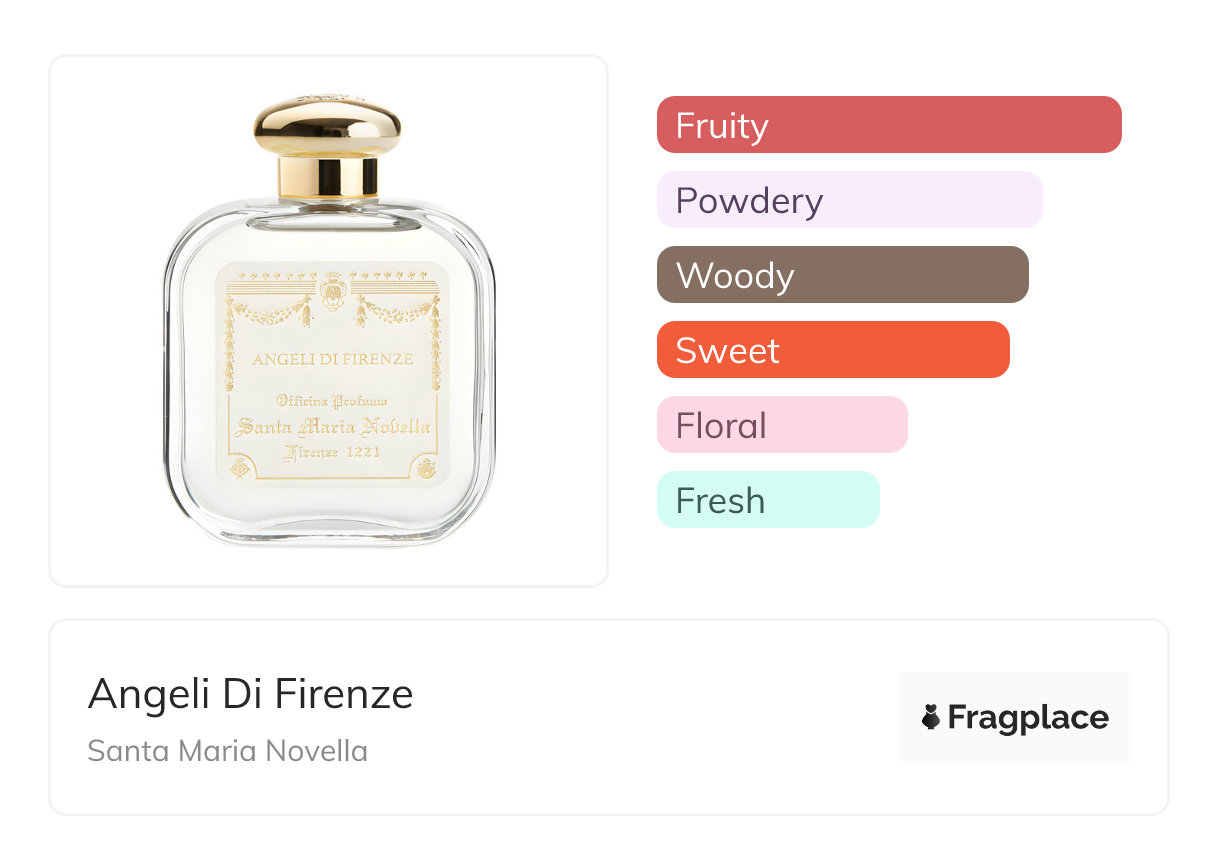
Task: Click the word Floral label
Action: point(721,426)
